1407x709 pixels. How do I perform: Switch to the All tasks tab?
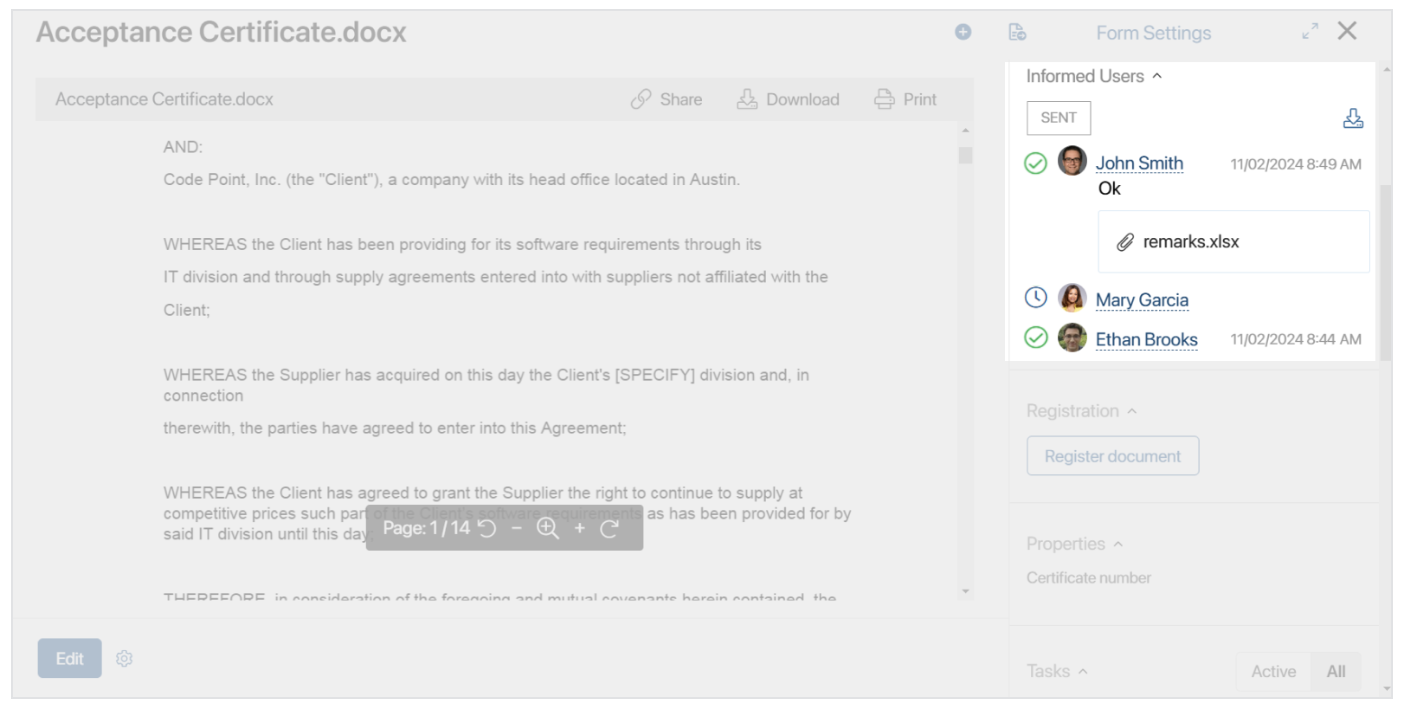pos(1336,671)
